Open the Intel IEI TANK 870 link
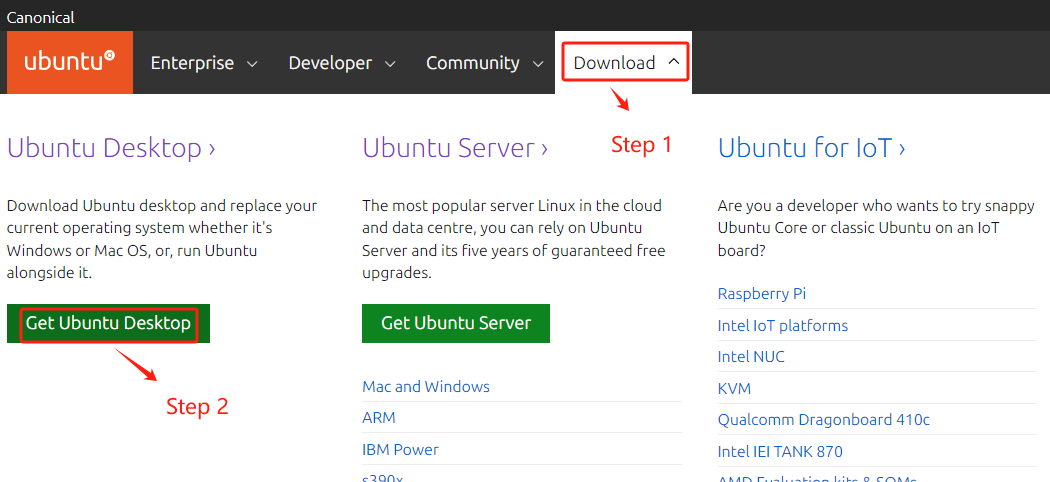Viewport: 1050px width, 482px height. pyautogui.click(x=780, y=451)
